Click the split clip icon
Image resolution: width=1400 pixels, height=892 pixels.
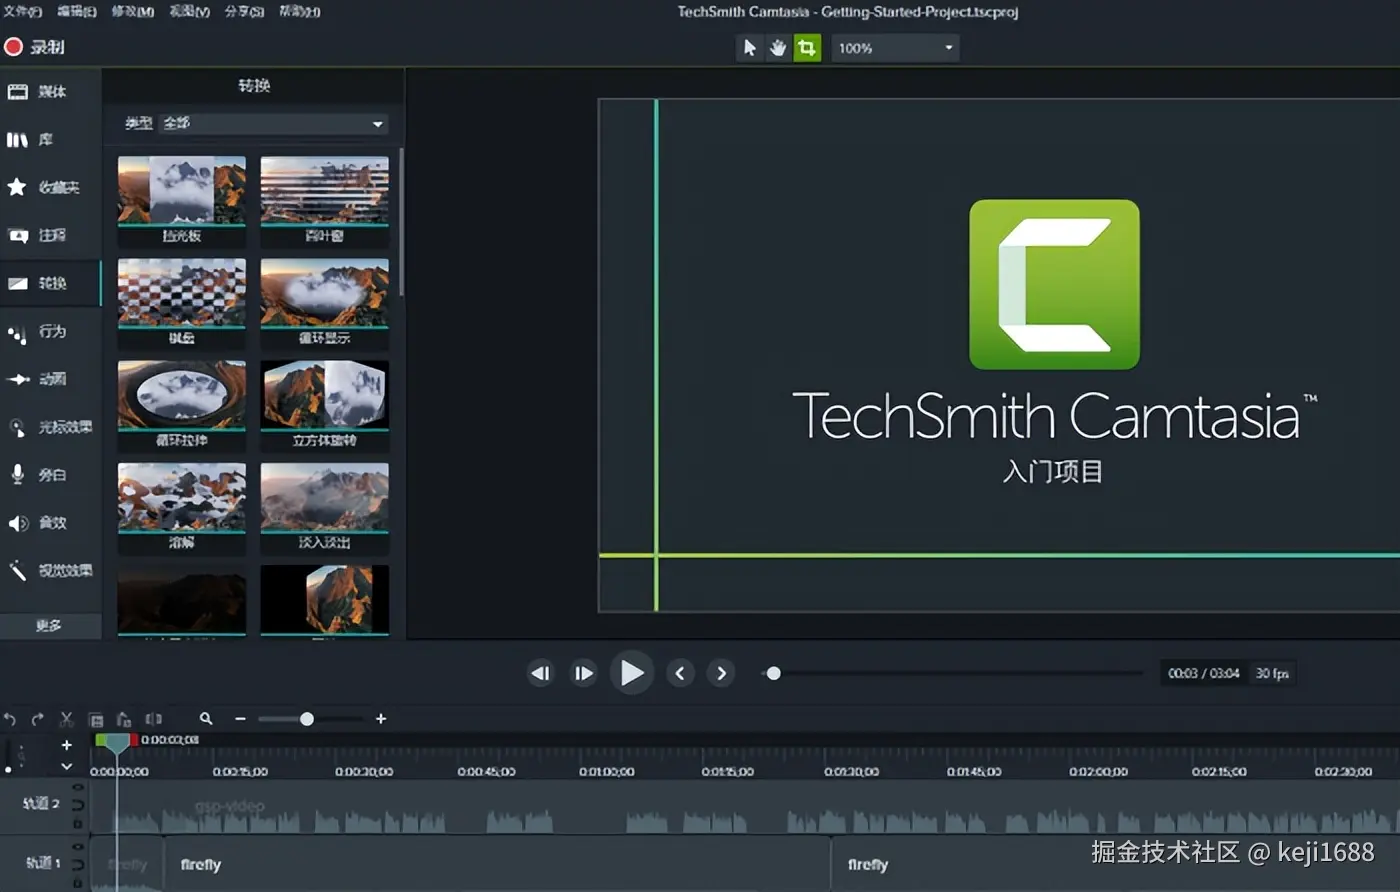pos(153,719)
